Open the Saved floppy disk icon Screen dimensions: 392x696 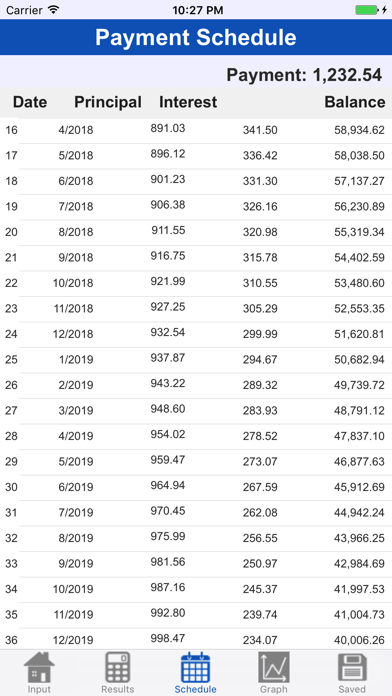[x=352, y=667]
